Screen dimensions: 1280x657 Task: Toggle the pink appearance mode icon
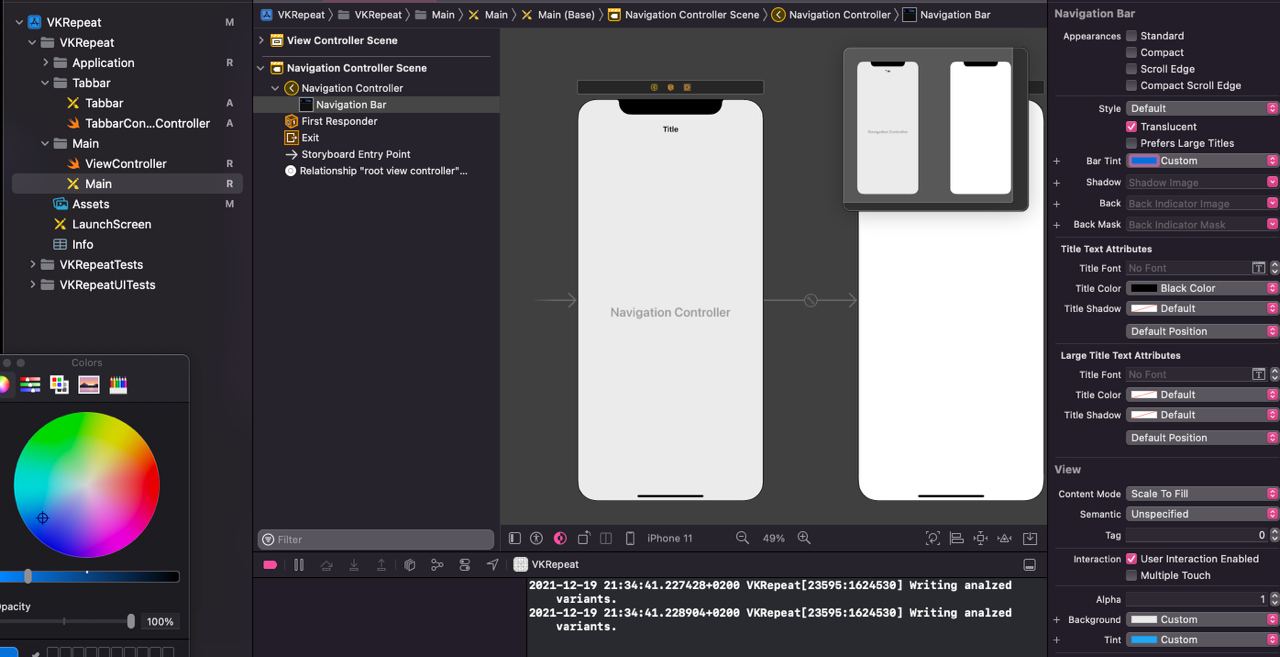560,538
